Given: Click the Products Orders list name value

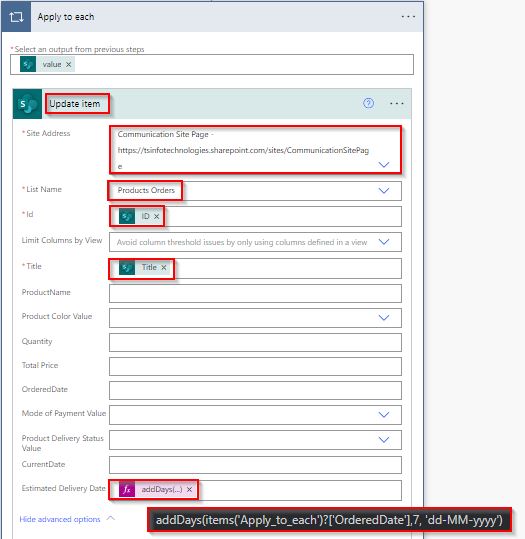Looking at the screenshot, I should tap(146, 190).
